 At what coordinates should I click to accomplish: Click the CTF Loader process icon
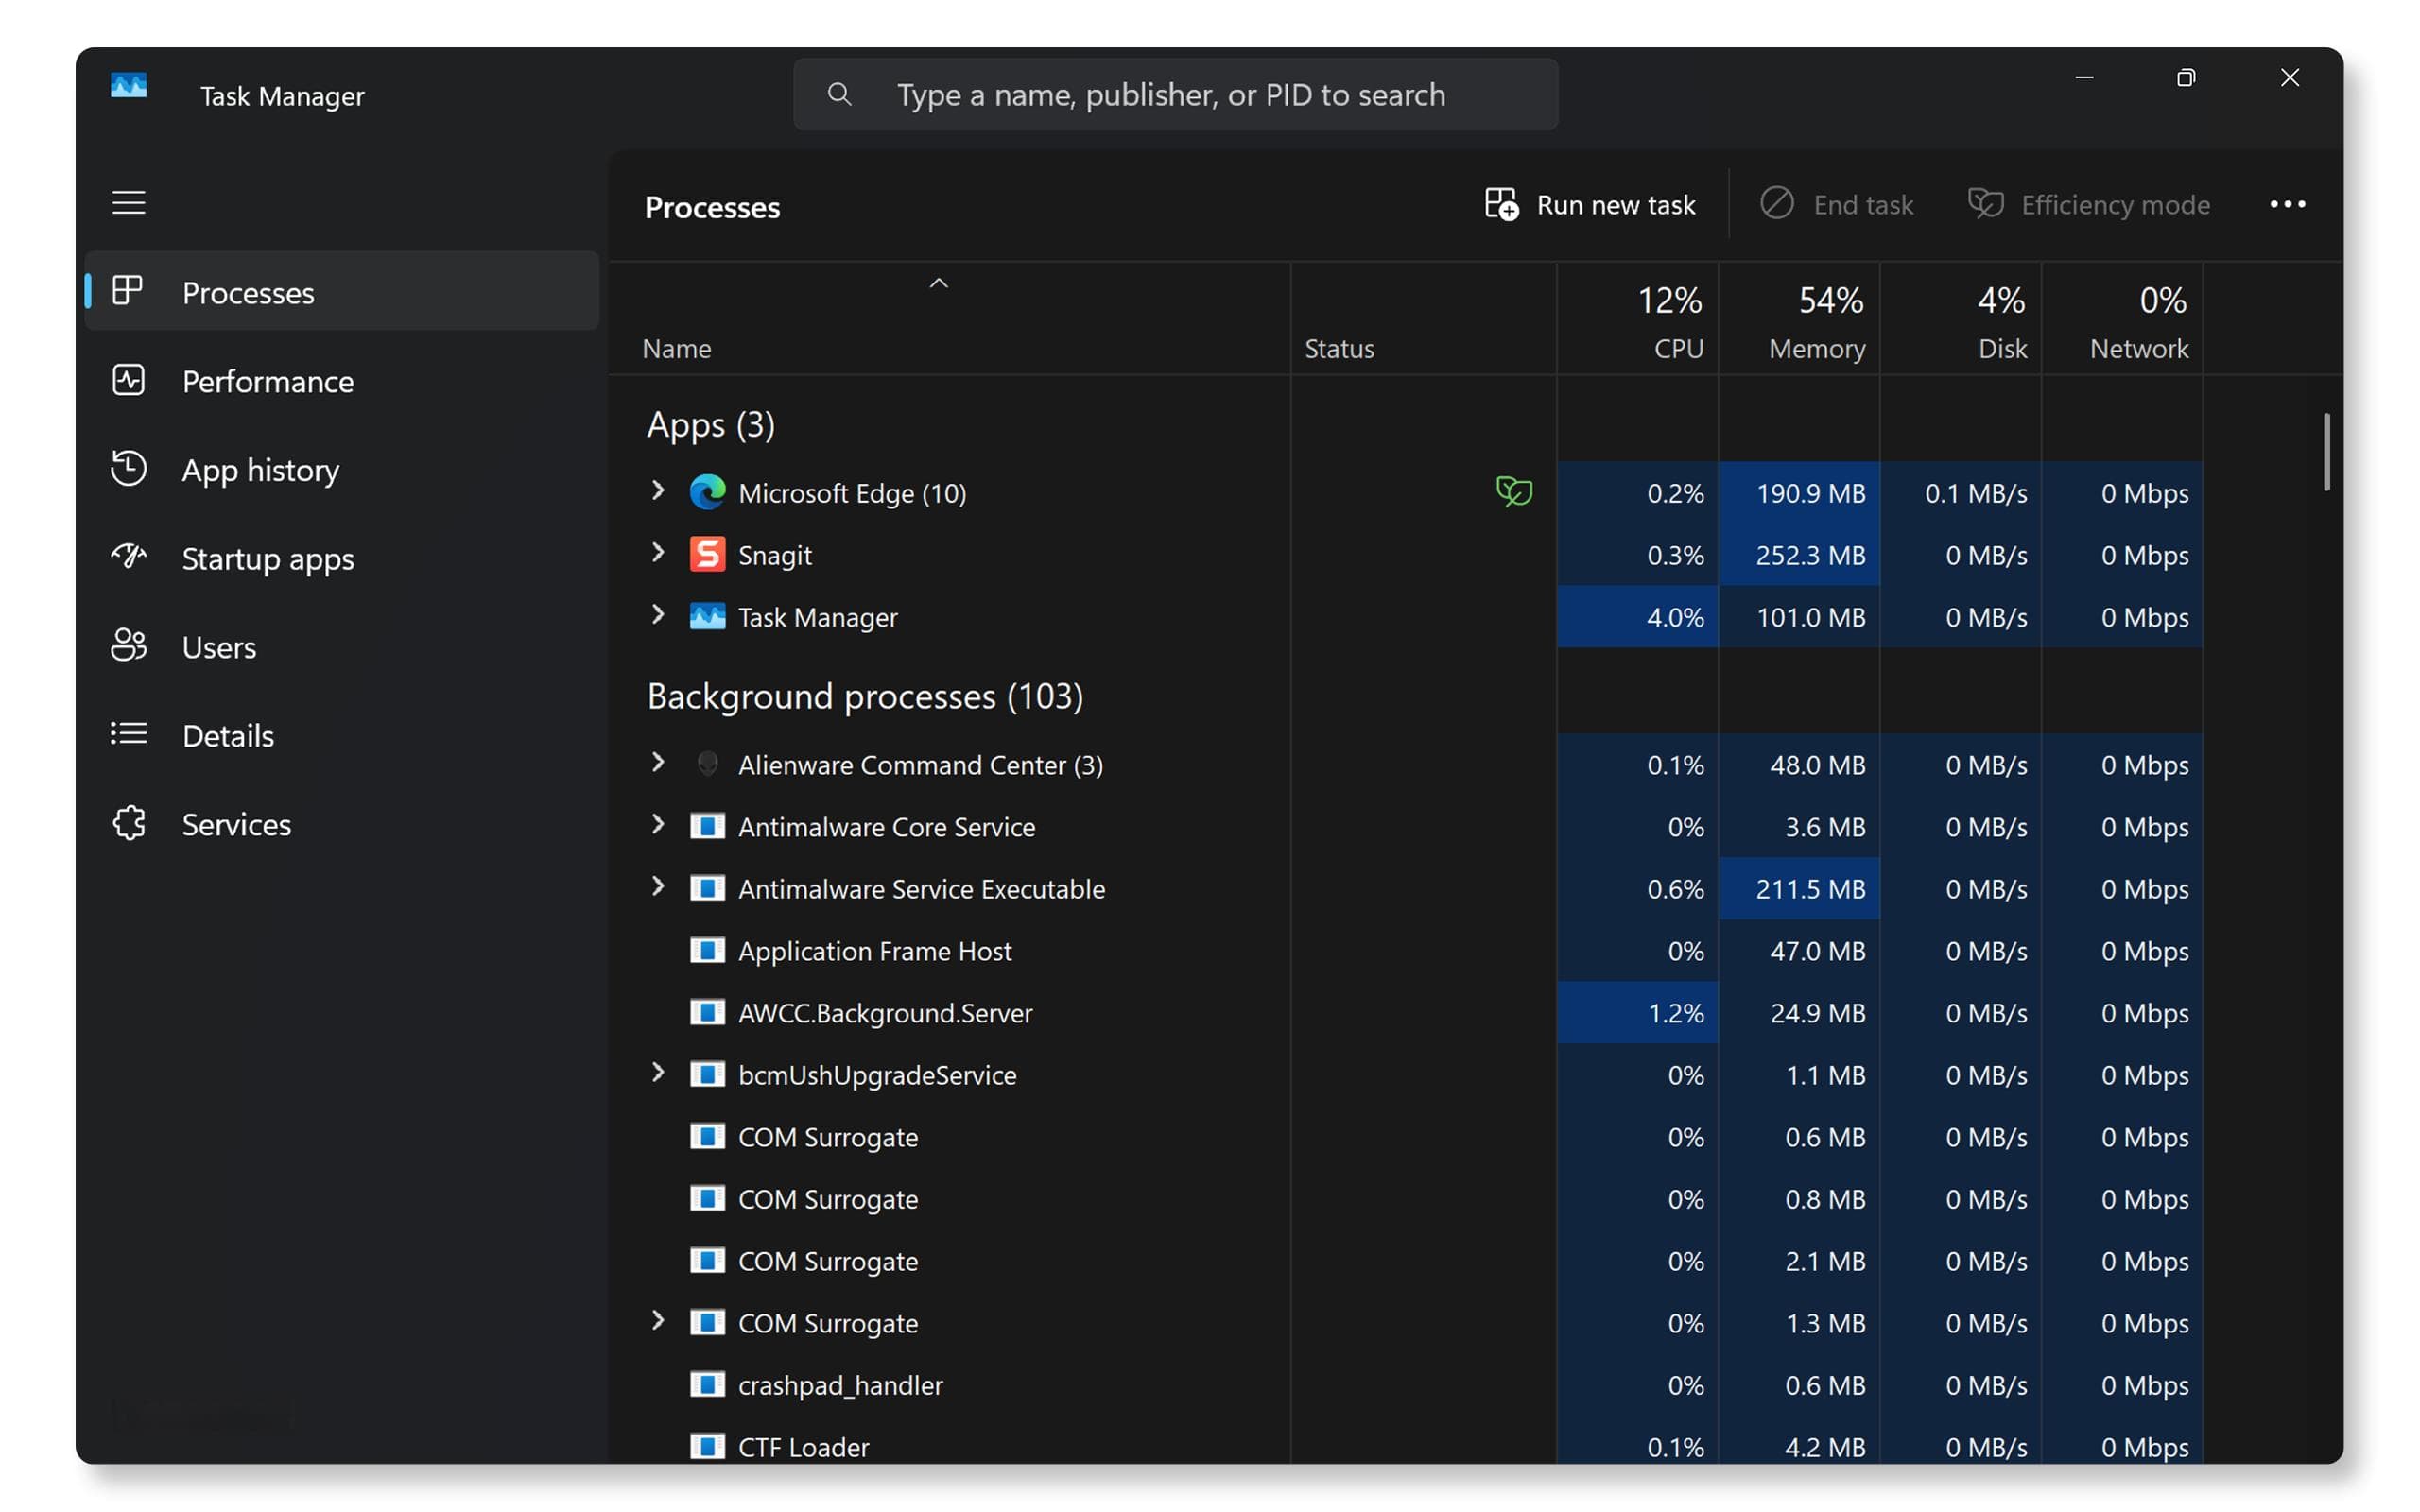point(707,1446)
